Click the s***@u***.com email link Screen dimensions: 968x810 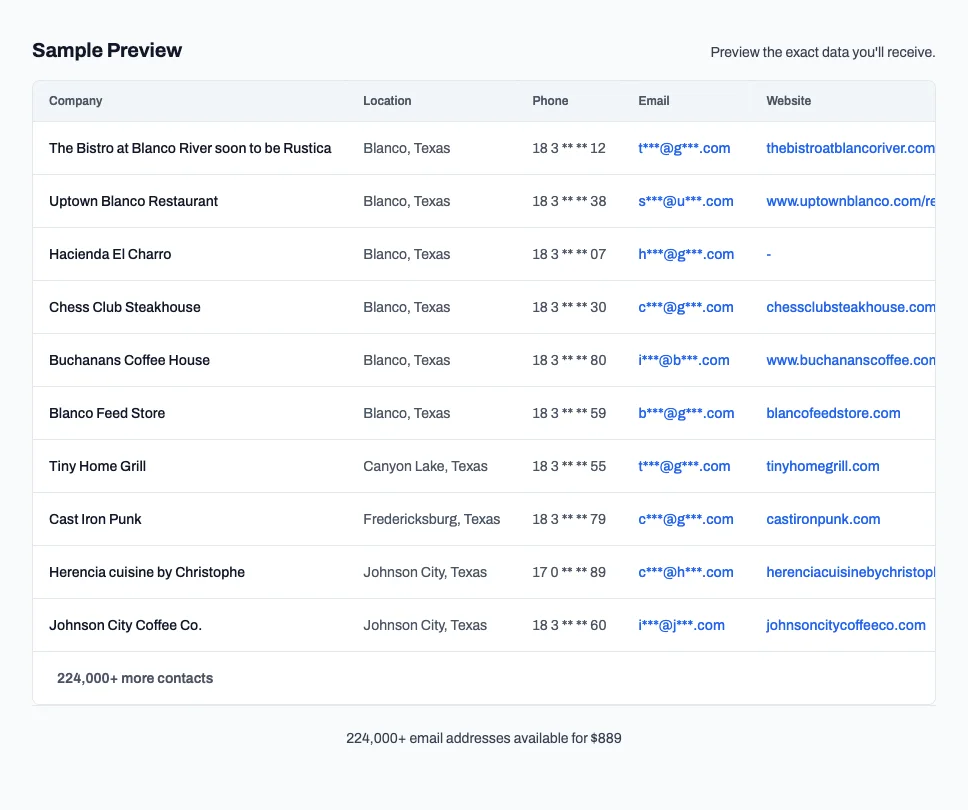[686, 201]
